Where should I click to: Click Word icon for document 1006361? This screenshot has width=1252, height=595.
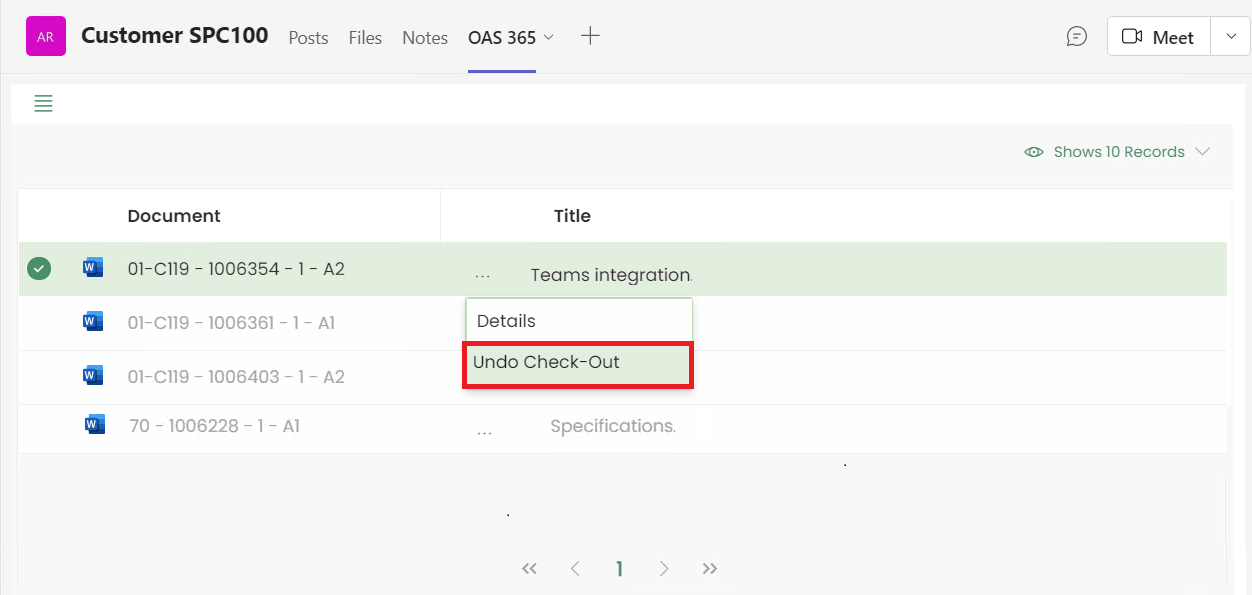(93, 322)
